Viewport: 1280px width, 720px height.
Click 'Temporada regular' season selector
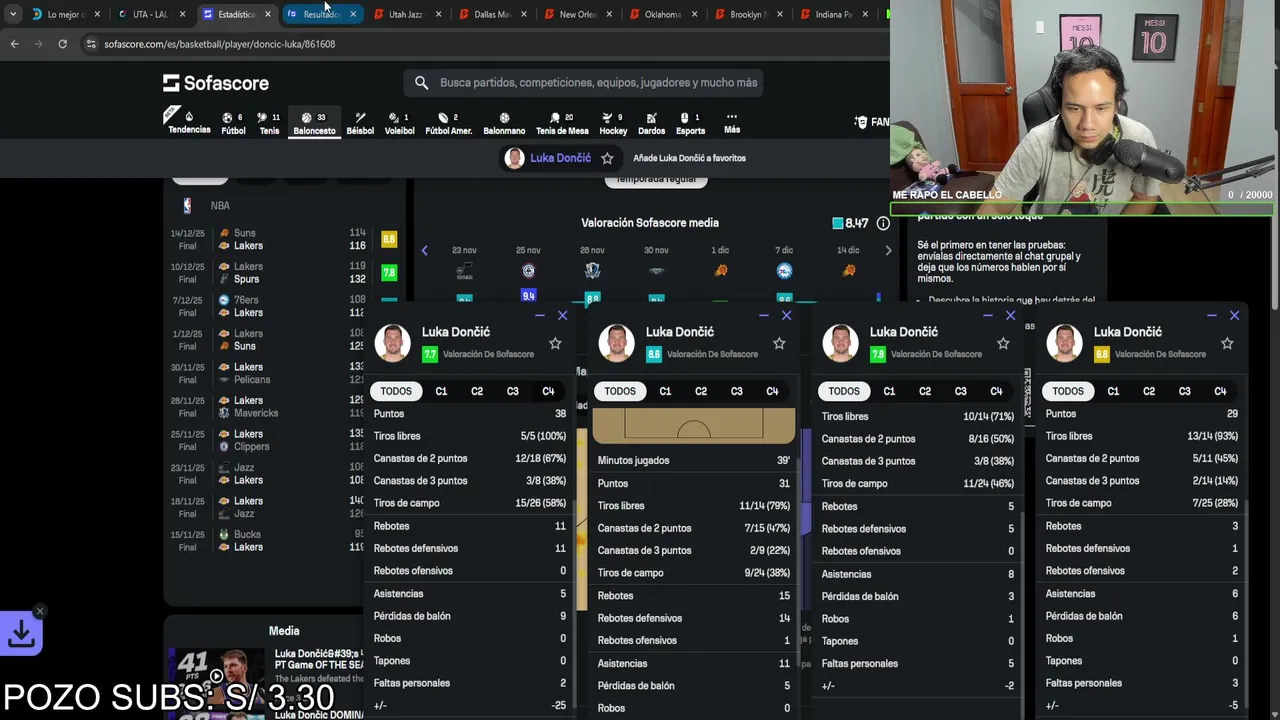click(656, 179)
